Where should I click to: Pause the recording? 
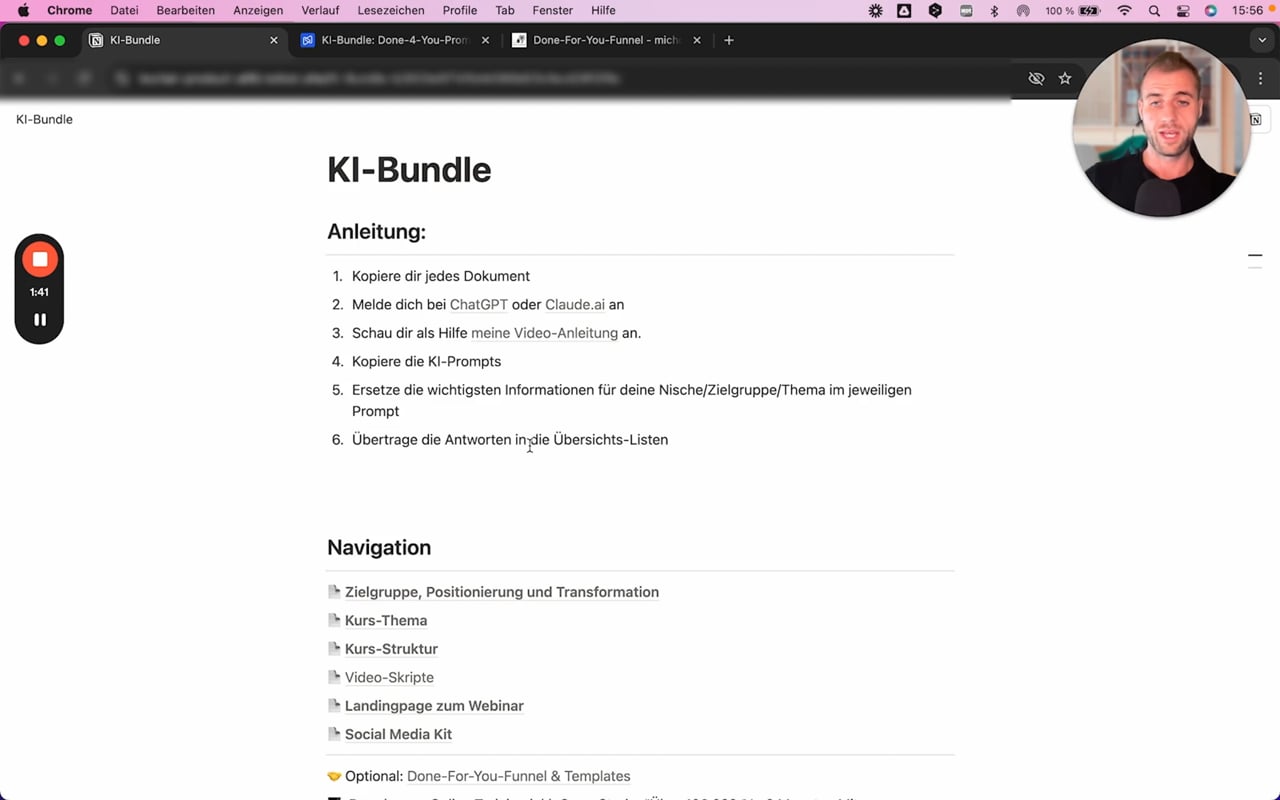click(40, 320)
